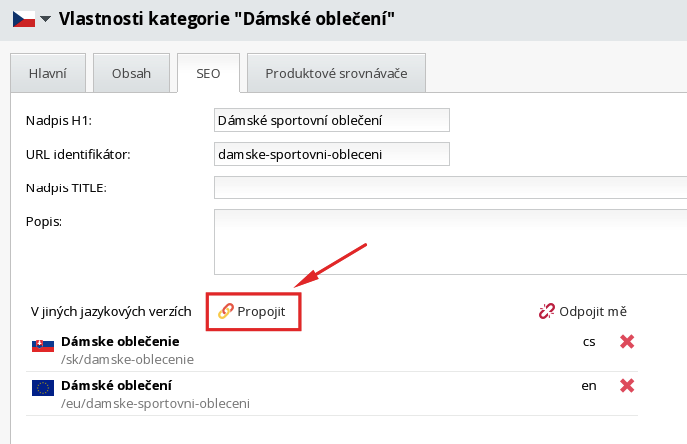
Task: Click the Nadpis H1 input field
Action: point(332,120)
